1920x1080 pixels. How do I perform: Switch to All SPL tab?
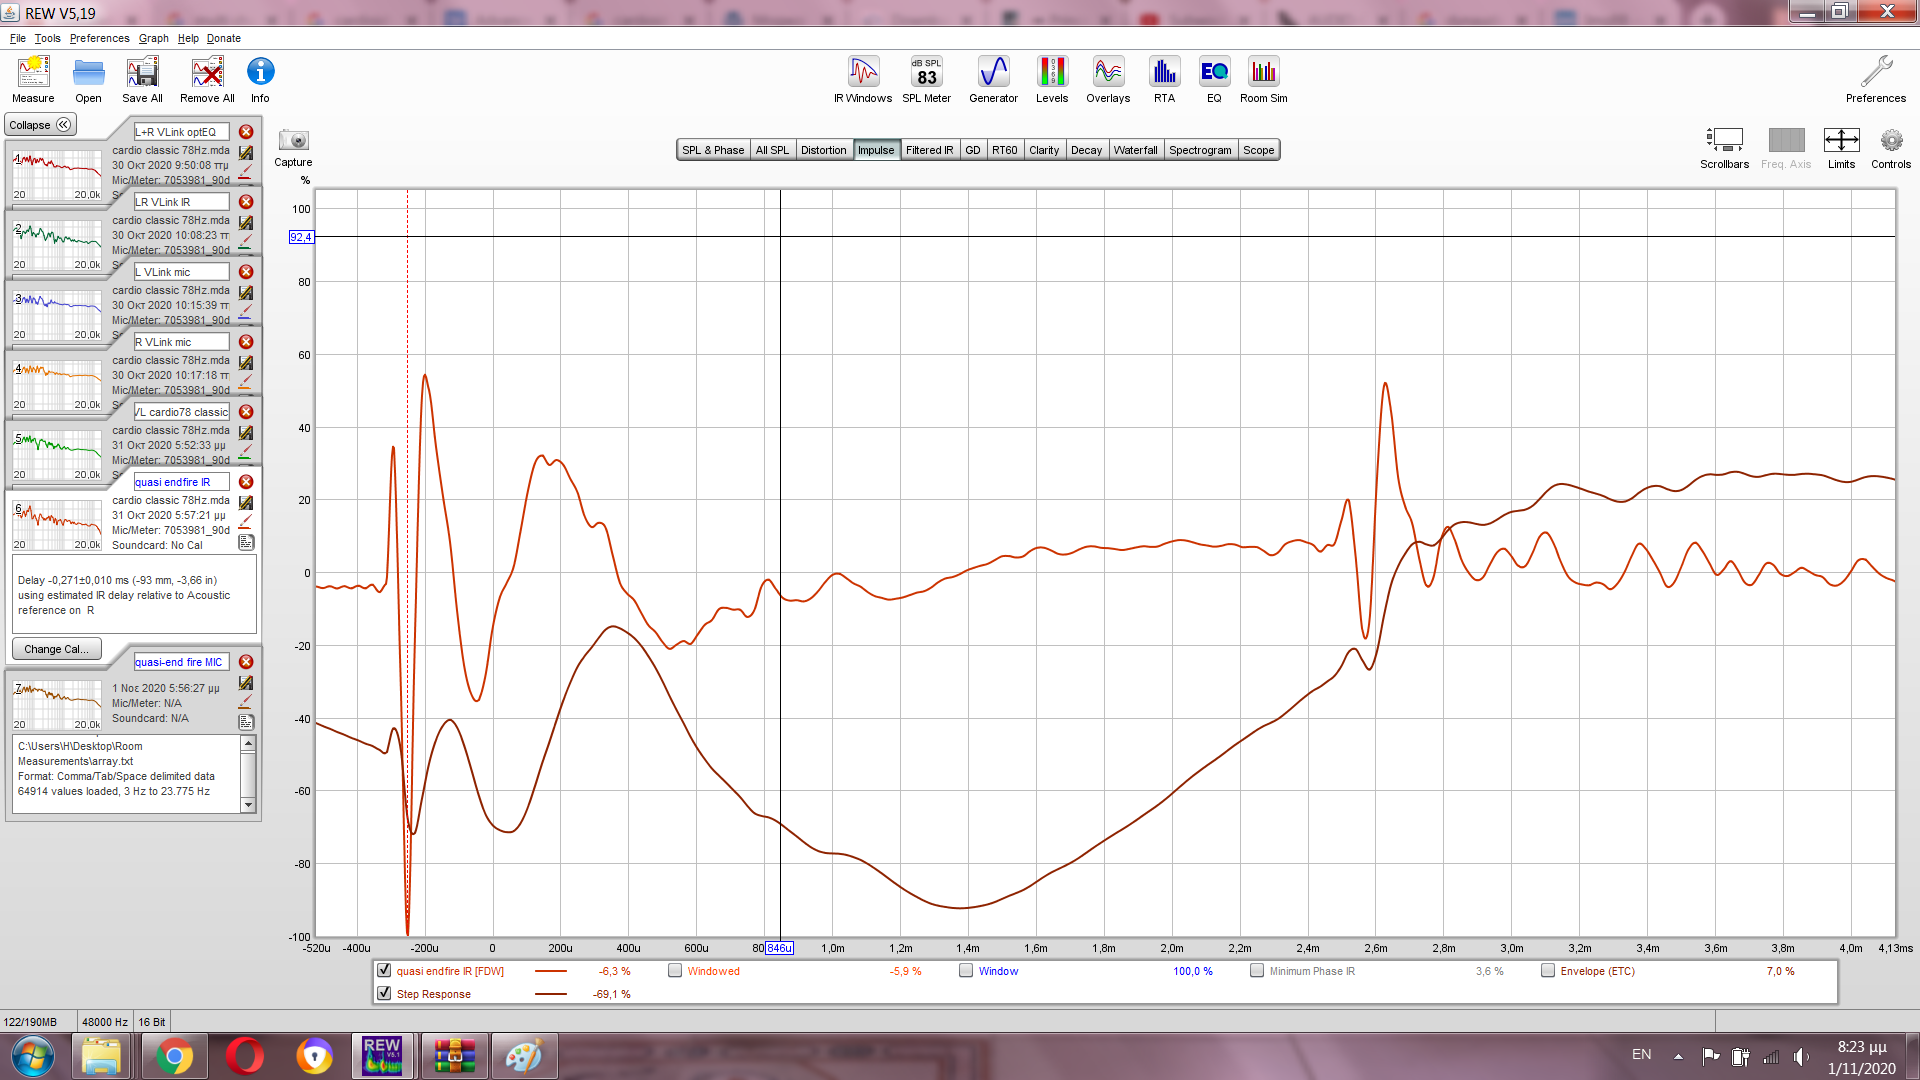point(772,150)
